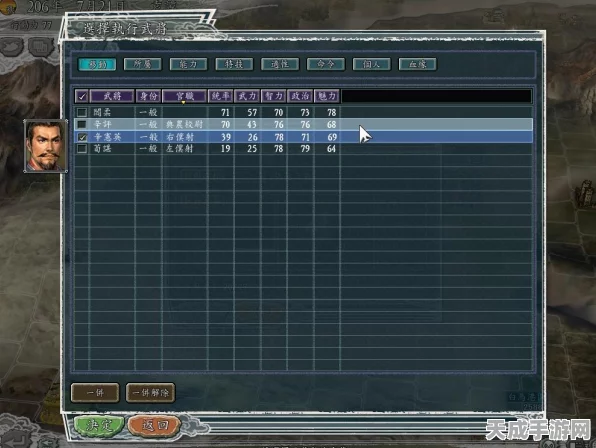Sort by the 武力 column header

(x=247, y=96)
